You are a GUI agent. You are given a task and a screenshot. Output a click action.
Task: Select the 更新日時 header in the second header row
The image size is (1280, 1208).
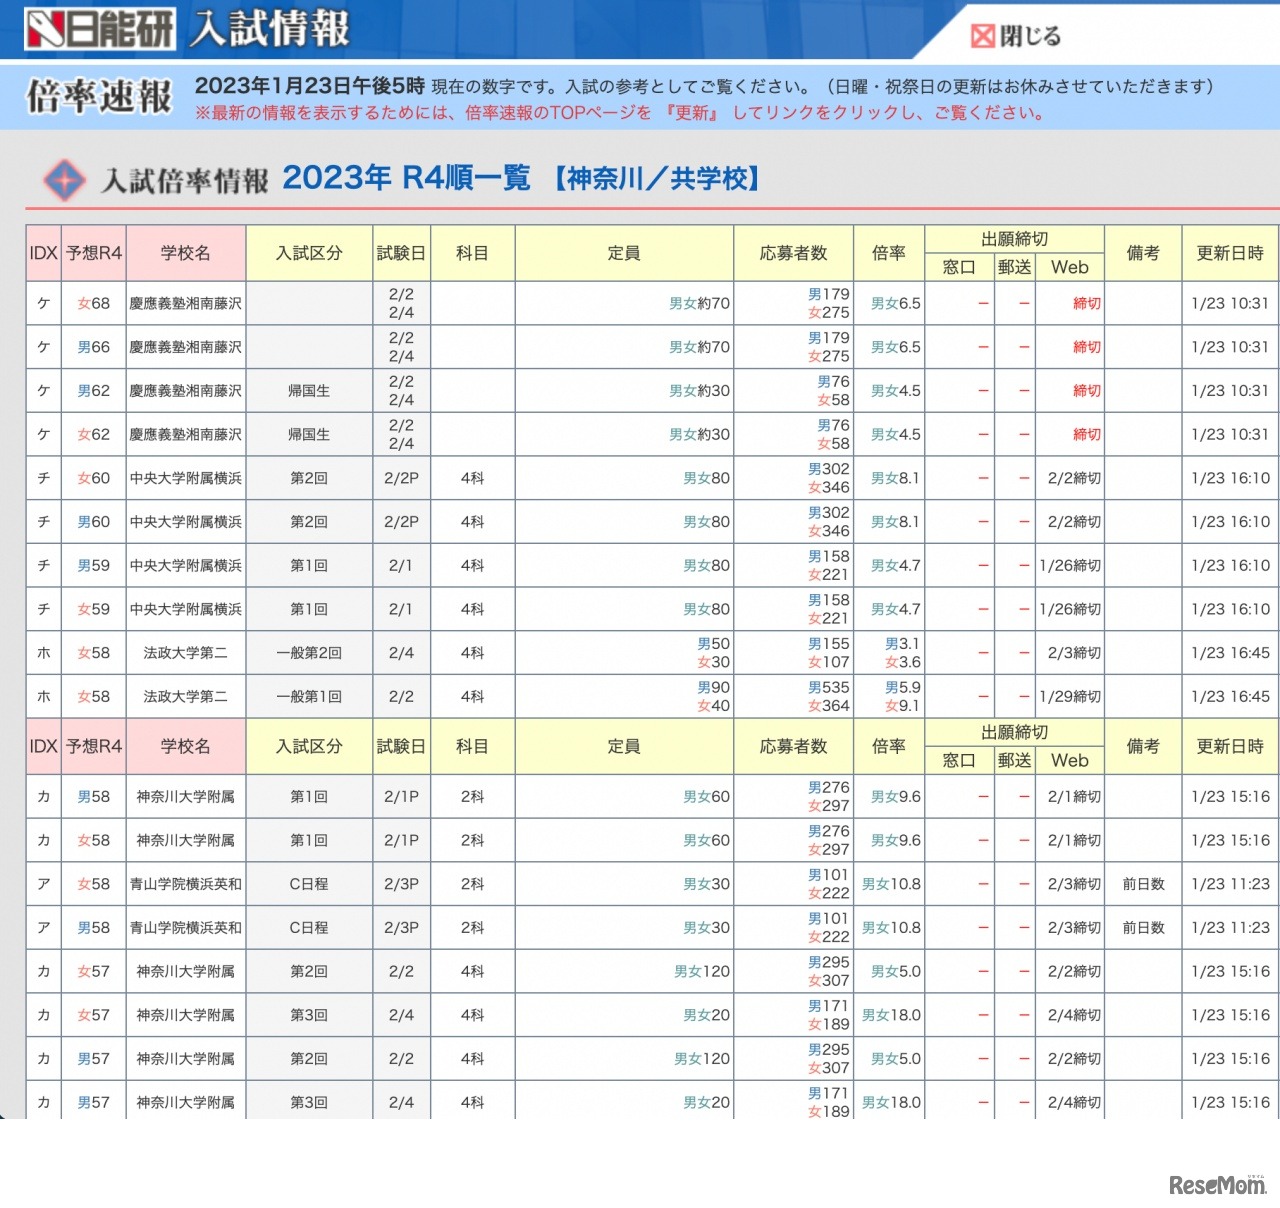point(1229,746)
